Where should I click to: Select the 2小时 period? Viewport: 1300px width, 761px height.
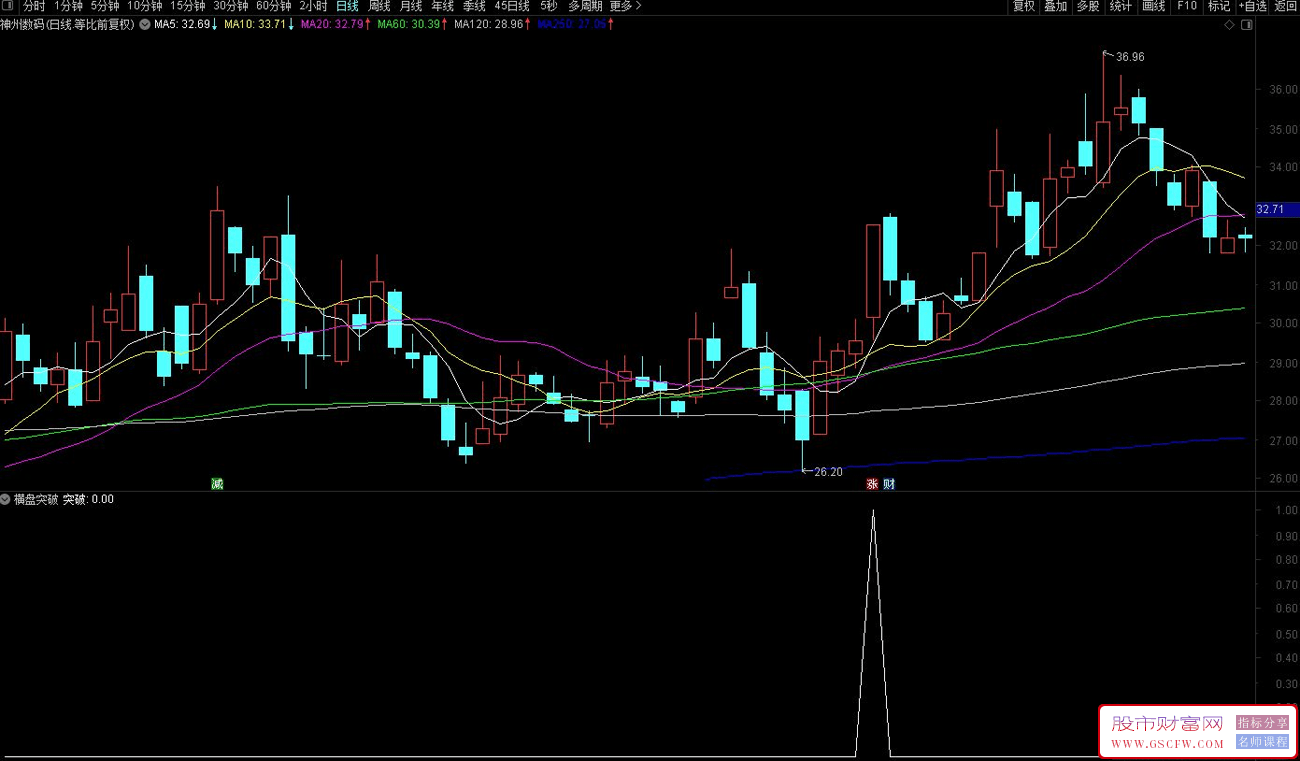click(313, 6)
